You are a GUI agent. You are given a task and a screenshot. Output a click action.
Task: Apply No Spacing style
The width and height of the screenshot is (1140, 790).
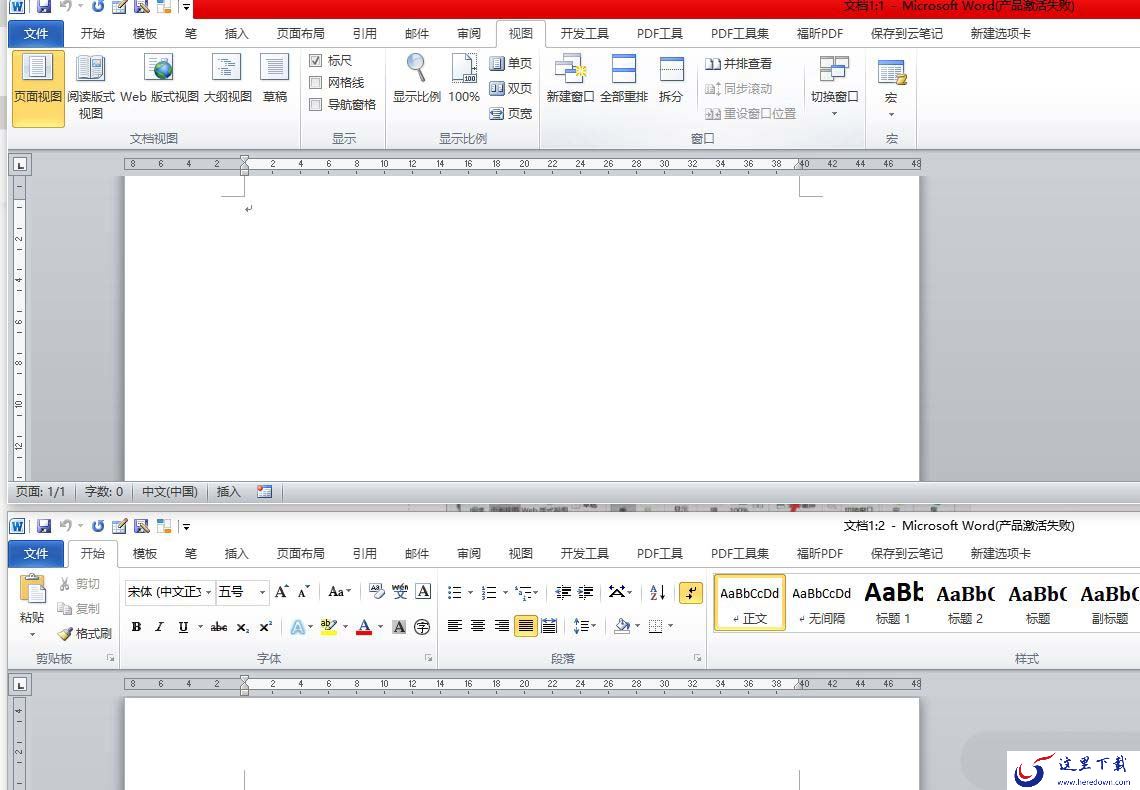coord(822,602)
